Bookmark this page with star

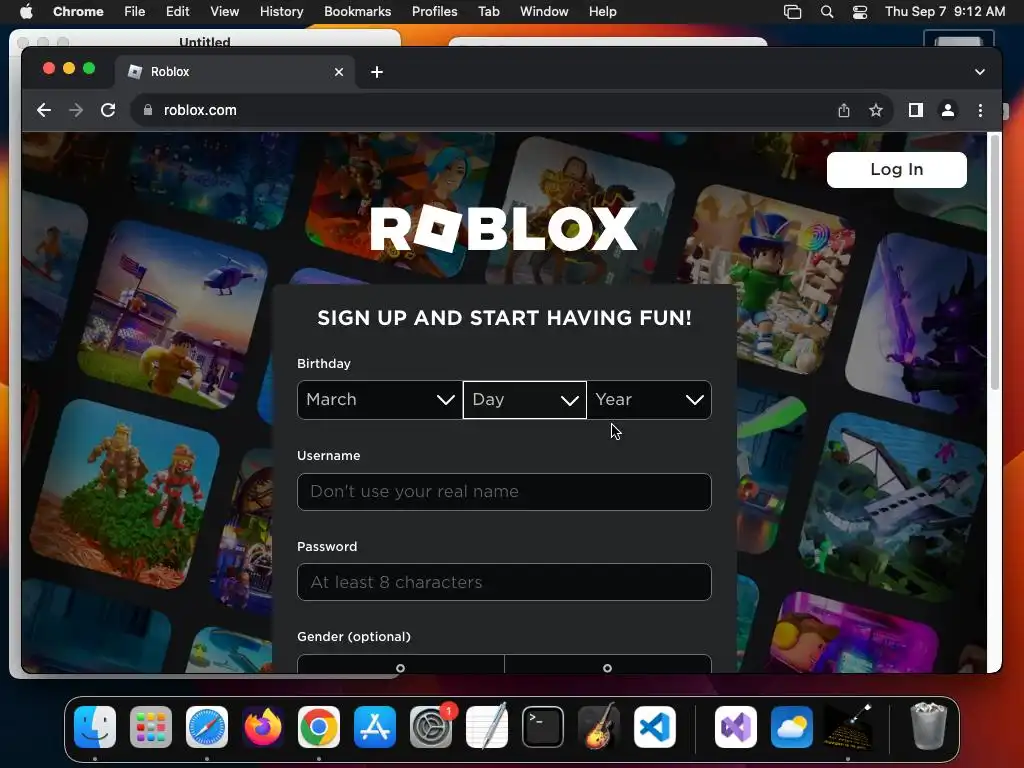(x=876, y=110)
